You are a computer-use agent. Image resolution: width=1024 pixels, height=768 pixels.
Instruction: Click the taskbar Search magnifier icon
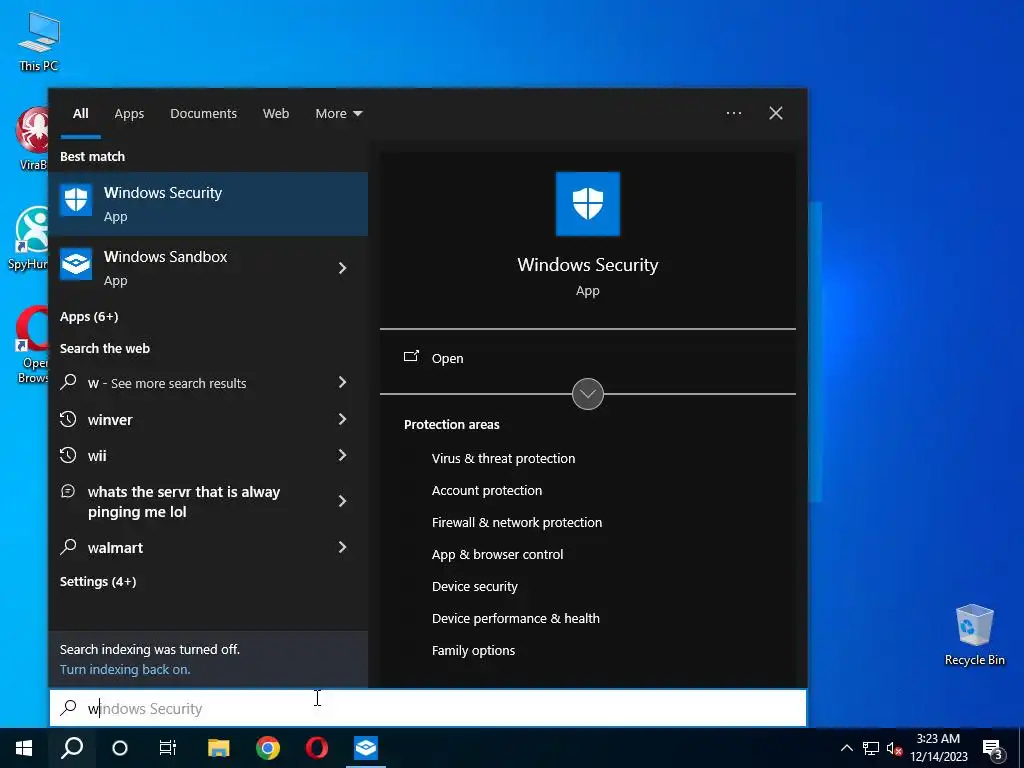pyautogui.click(x=72, y=748)
